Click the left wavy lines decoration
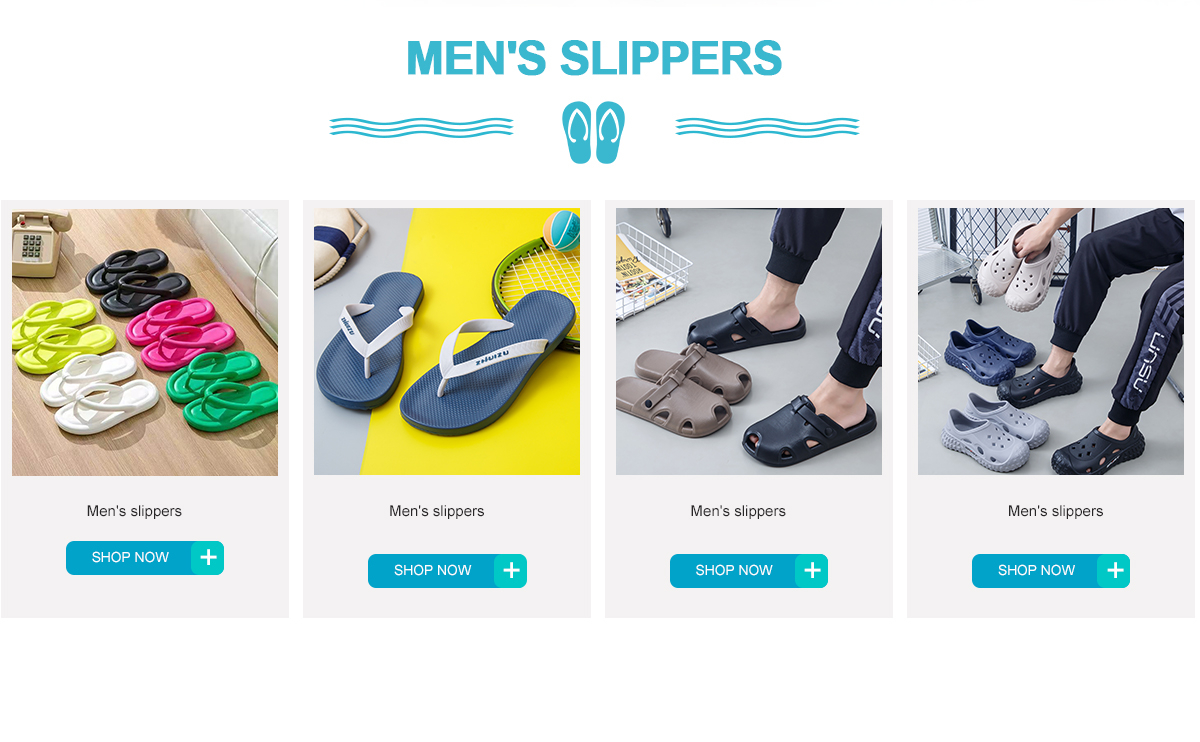 [421, 127]
